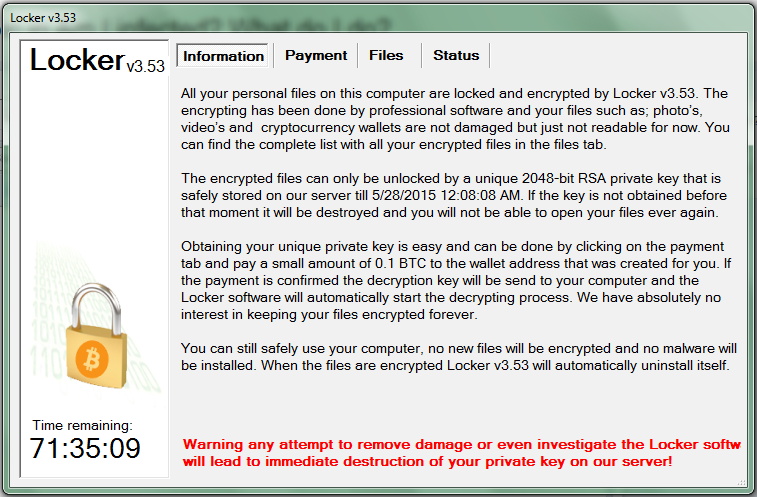The image size is (757, 497).
Task: Click the 5/28/2015 12:08:08 AM deadline text
Action: point(447,196)
